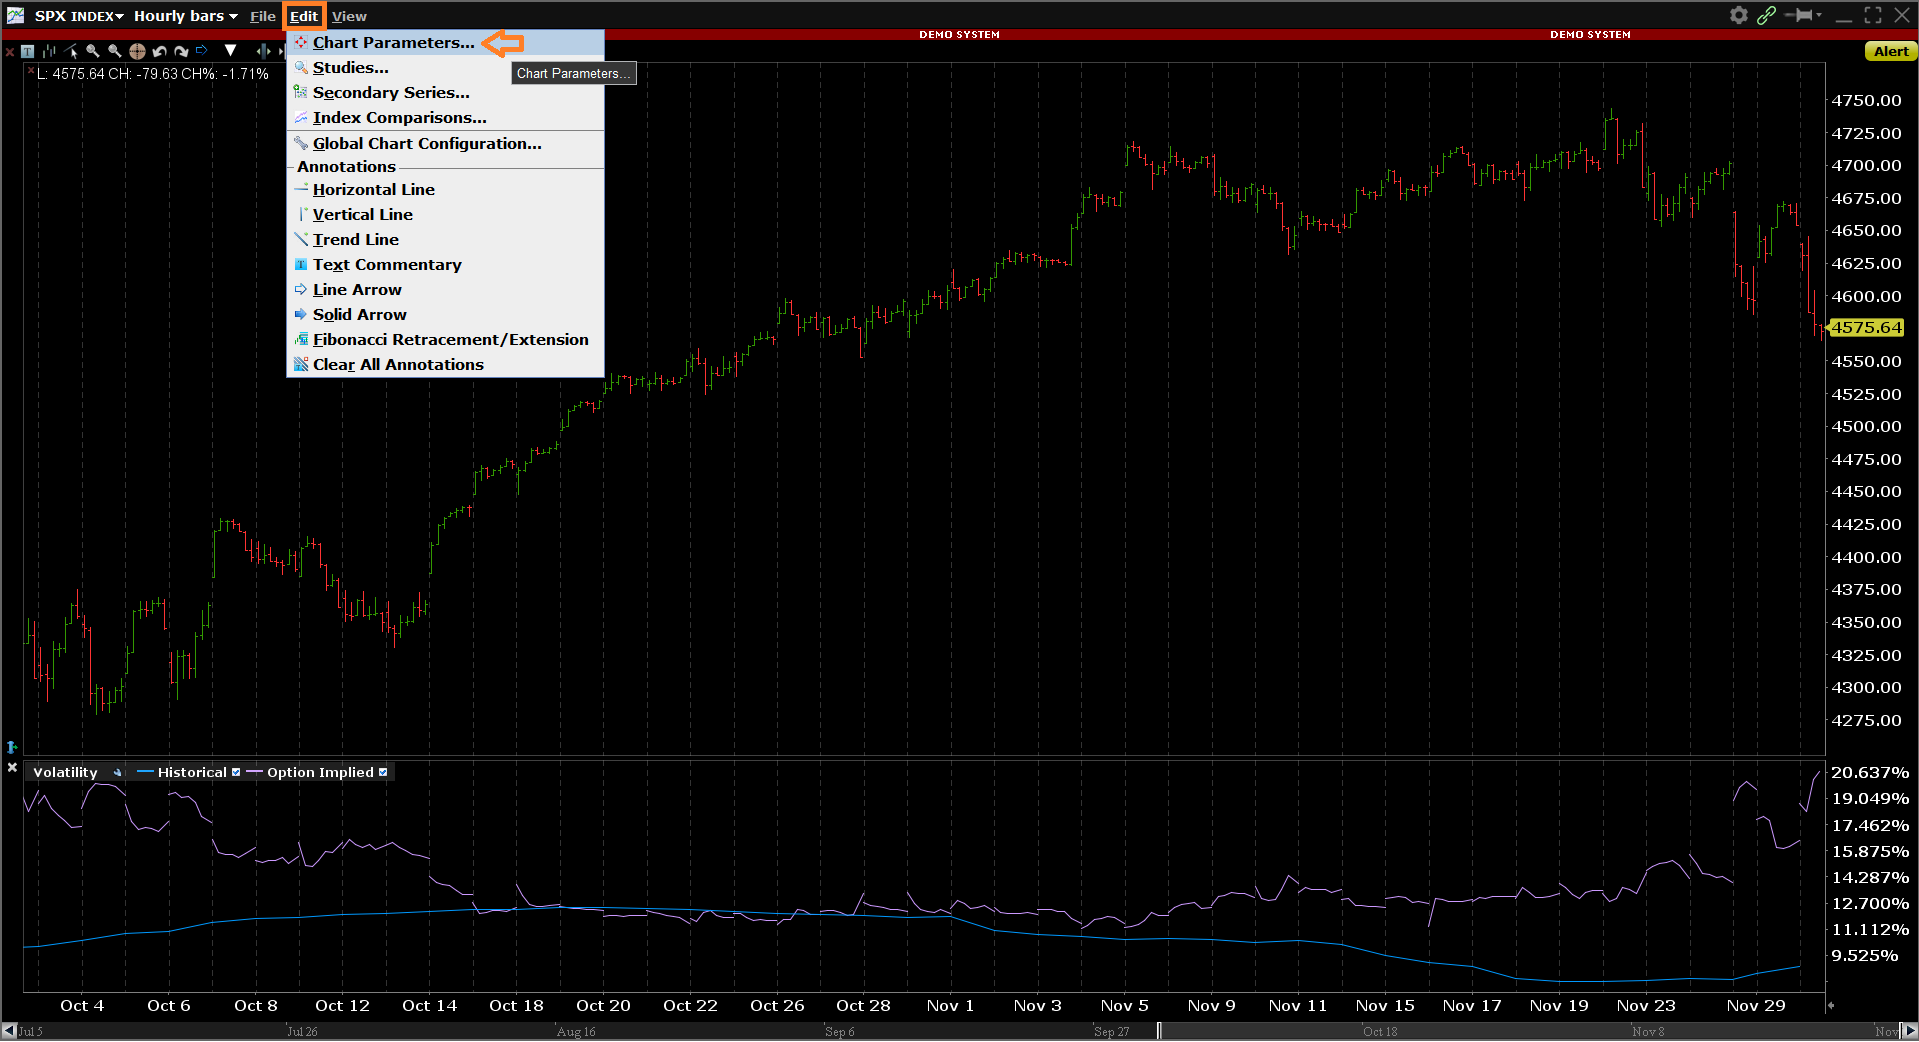Viewport: 1919px width, 1042px height.
Task: Expand the Hourly bars time period dropdown
Action: (186, 16)
